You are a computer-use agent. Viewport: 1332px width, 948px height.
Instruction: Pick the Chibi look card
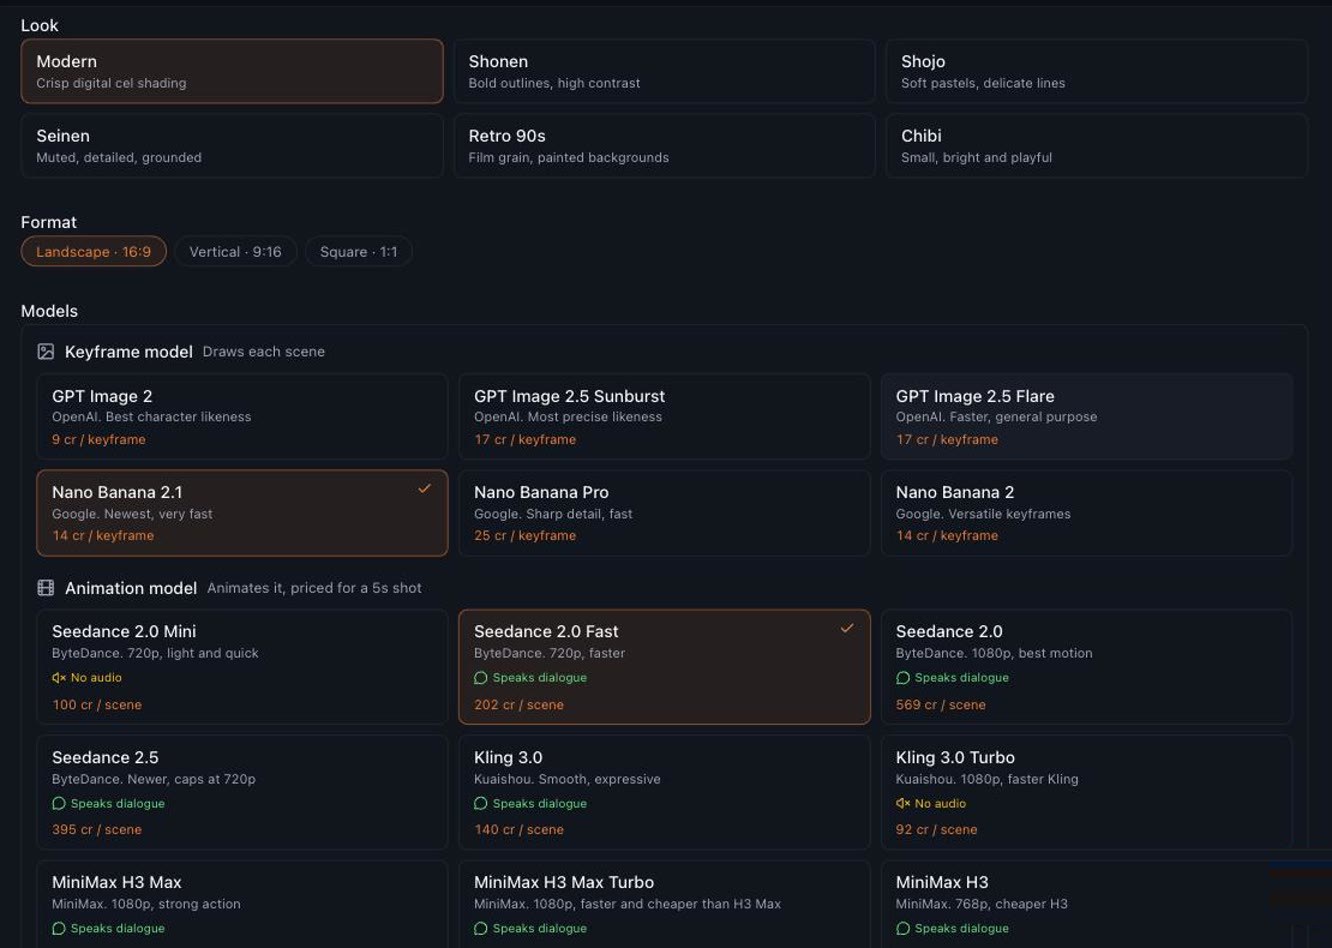point(1097,146)
